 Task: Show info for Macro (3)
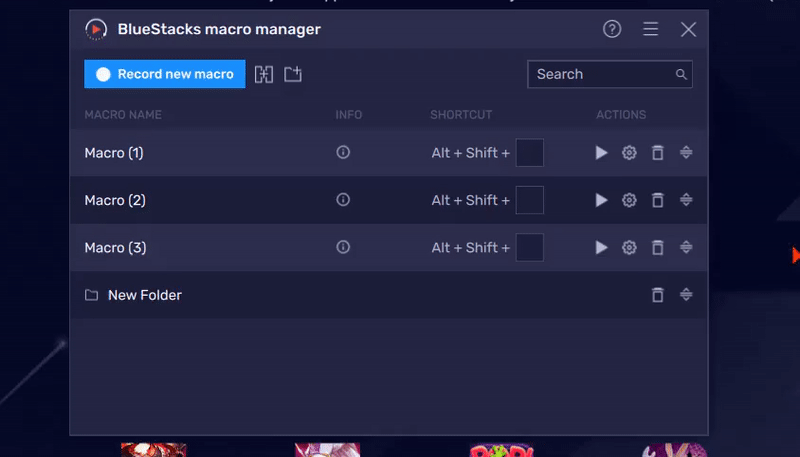pyautogui.click(x=343, y=247)
